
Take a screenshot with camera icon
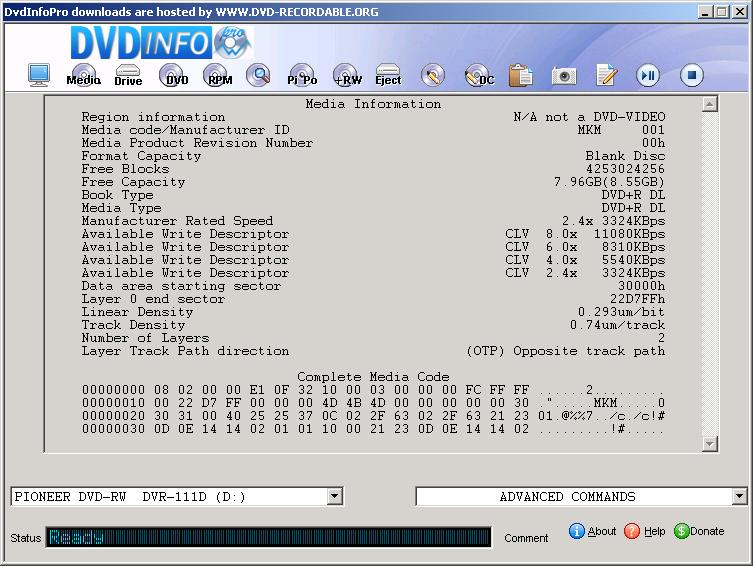coord(564,76)
